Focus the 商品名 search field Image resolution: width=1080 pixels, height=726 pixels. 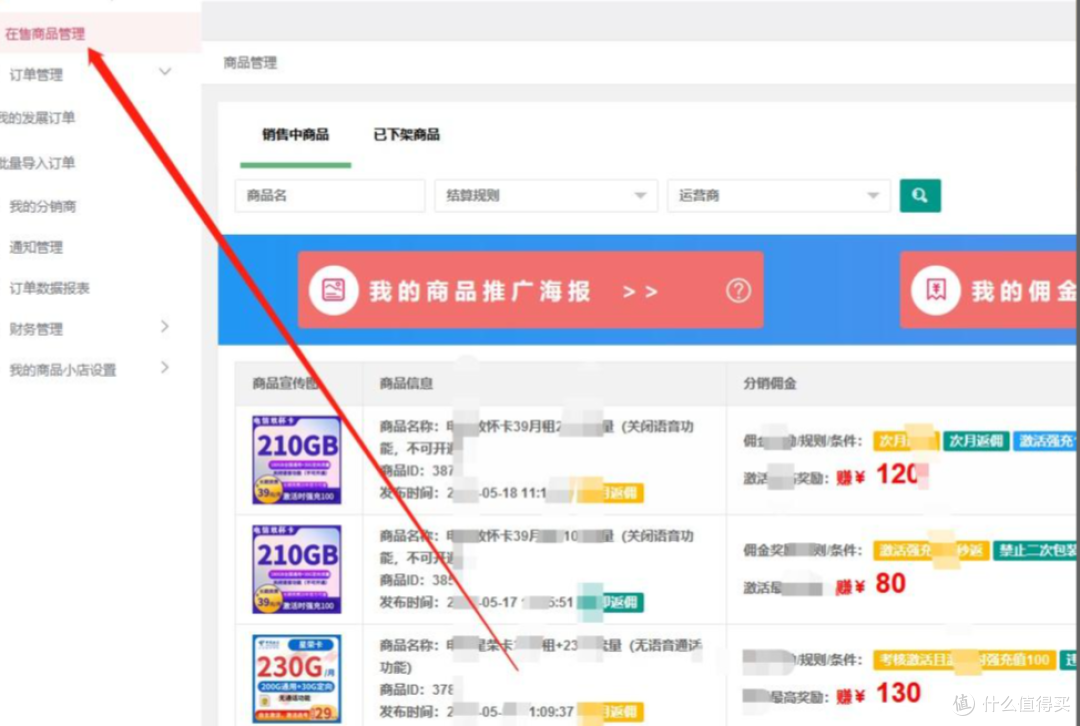(330, 196)
